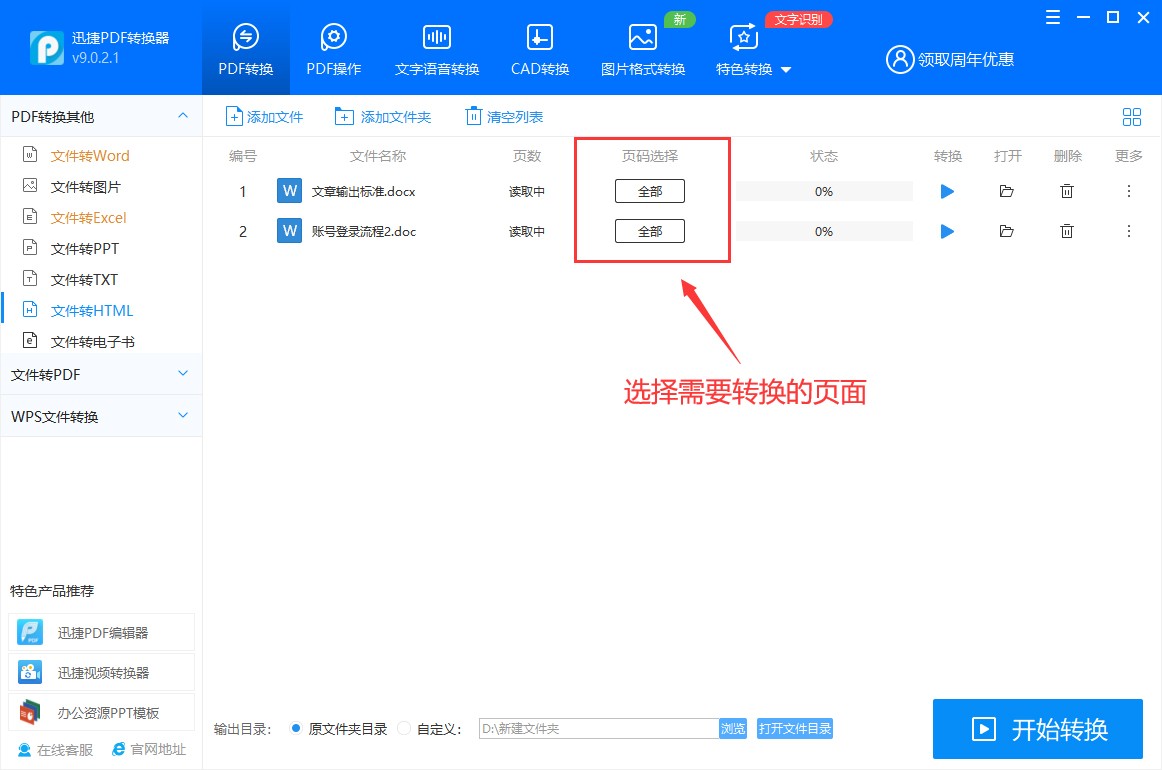Click Word icon of 文章输出标准.docx
Image resolution: width=1162 pixels, height=770 pixels.
pyautogui.click(x=290, y=190)
